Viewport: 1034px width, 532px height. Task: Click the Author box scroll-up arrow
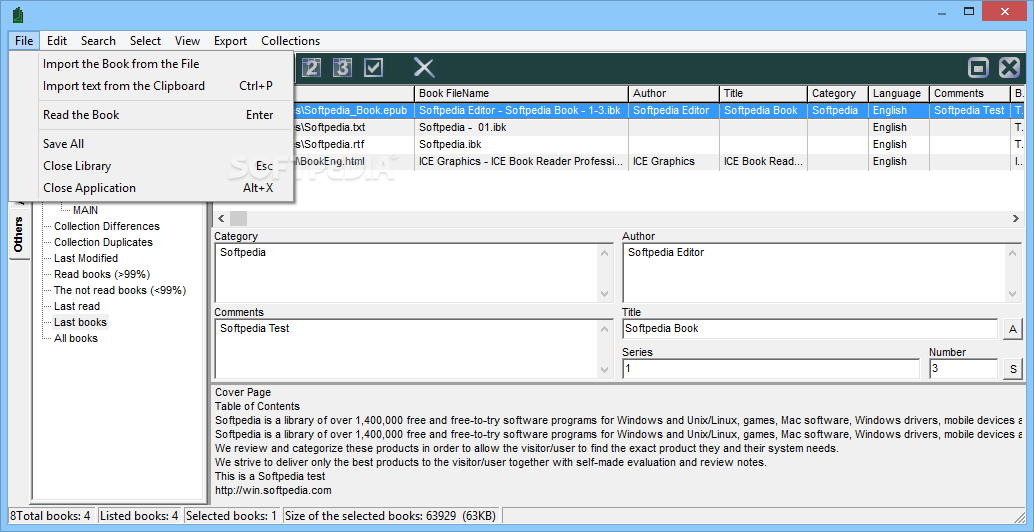(x=1012, y=252)
